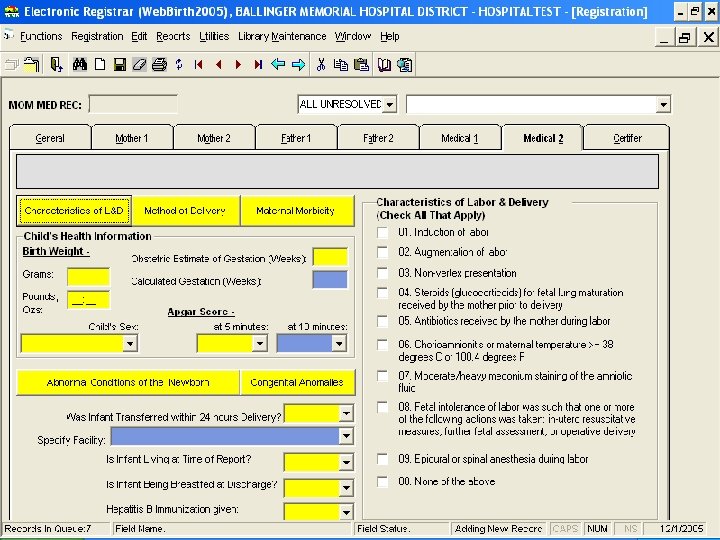Check 06. Chorioamnionitis or maternal temperature
Screen dimensions: 720x540
coord(382,344)
